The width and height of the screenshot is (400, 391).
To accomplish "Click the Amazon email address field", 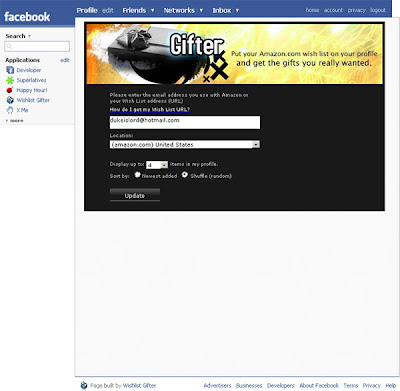I will (x=185, y=122).
